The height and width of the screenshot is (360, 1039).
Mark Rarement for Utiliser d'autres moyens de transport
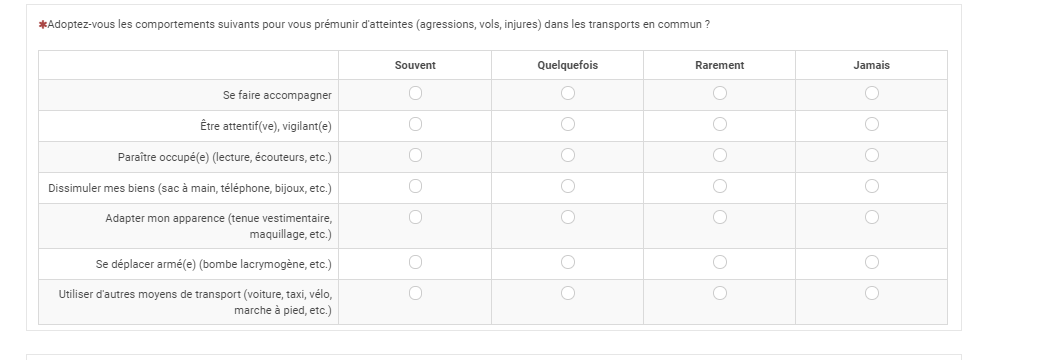pyautogui.click(x=720, y=293)
